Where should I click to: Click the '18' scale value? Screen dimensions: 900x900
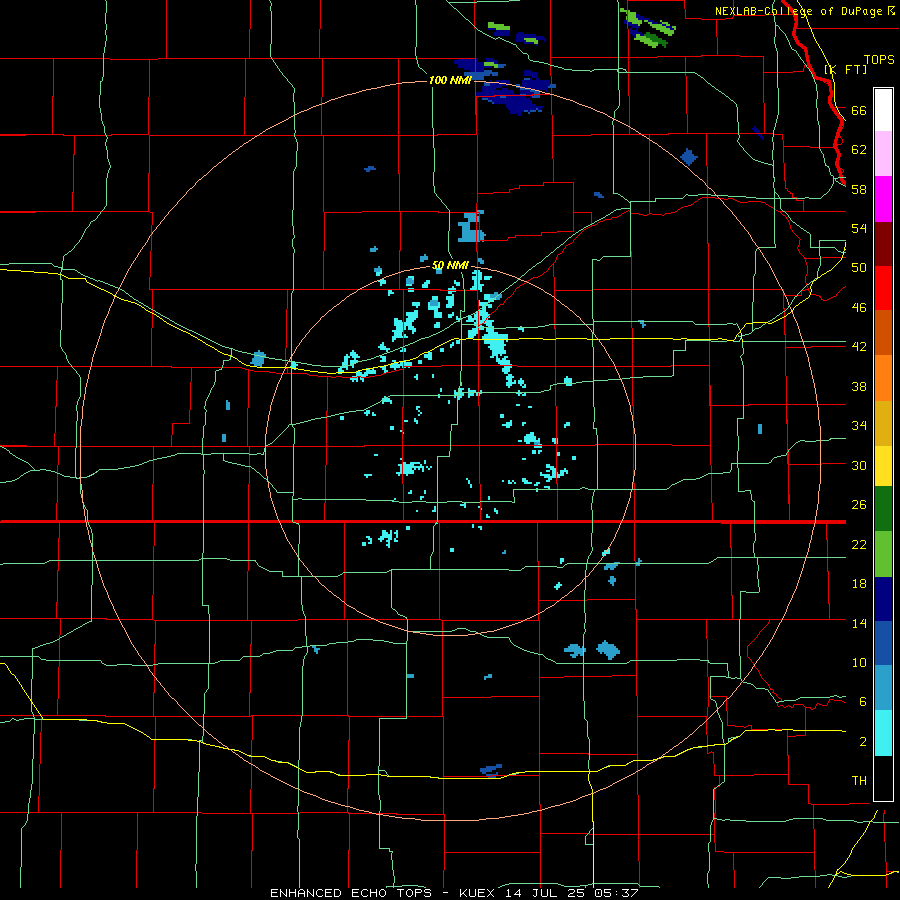click(x=859, y=584)
